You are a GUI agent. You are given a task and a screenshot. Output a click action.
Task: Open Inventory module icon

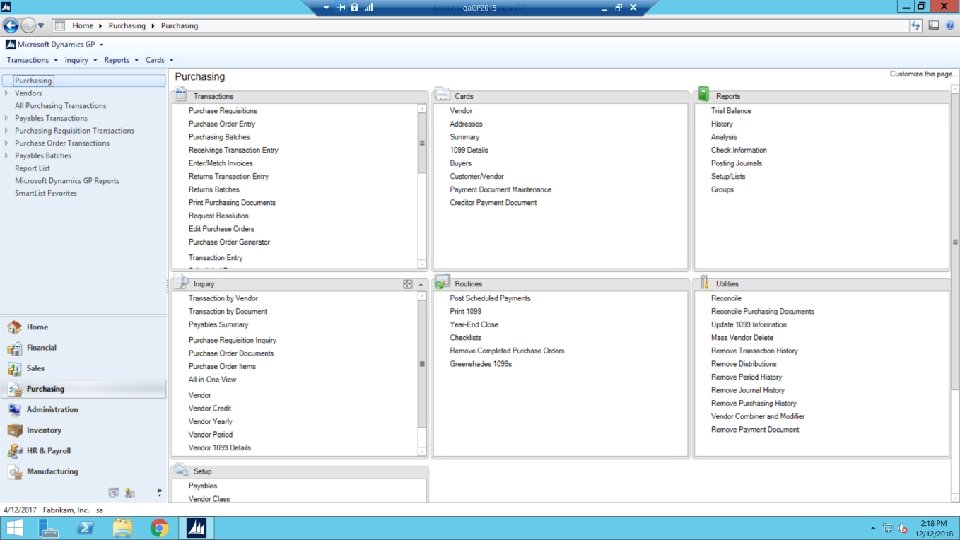(x=15, y=430)
